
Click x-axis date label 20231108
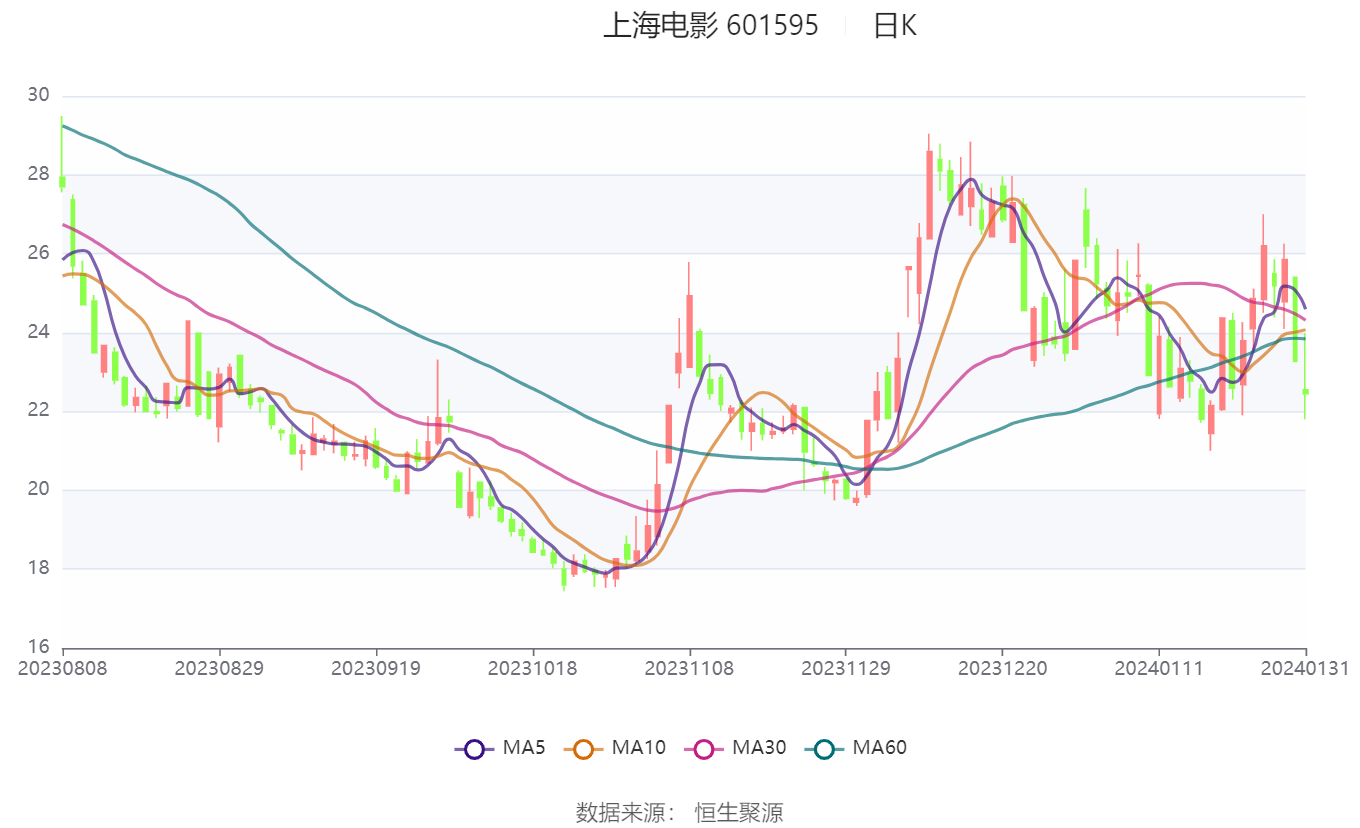point(690,668)
